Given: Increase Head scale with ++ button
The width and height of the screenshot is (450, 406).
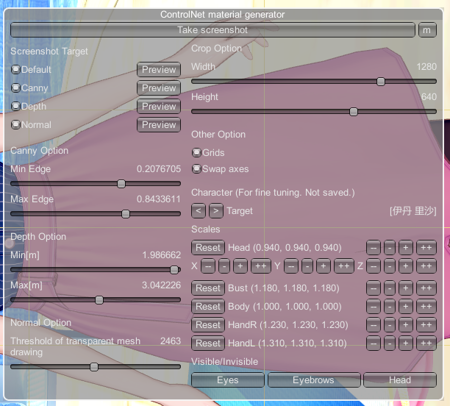Looking at the screenshot, I should point(426,248).
